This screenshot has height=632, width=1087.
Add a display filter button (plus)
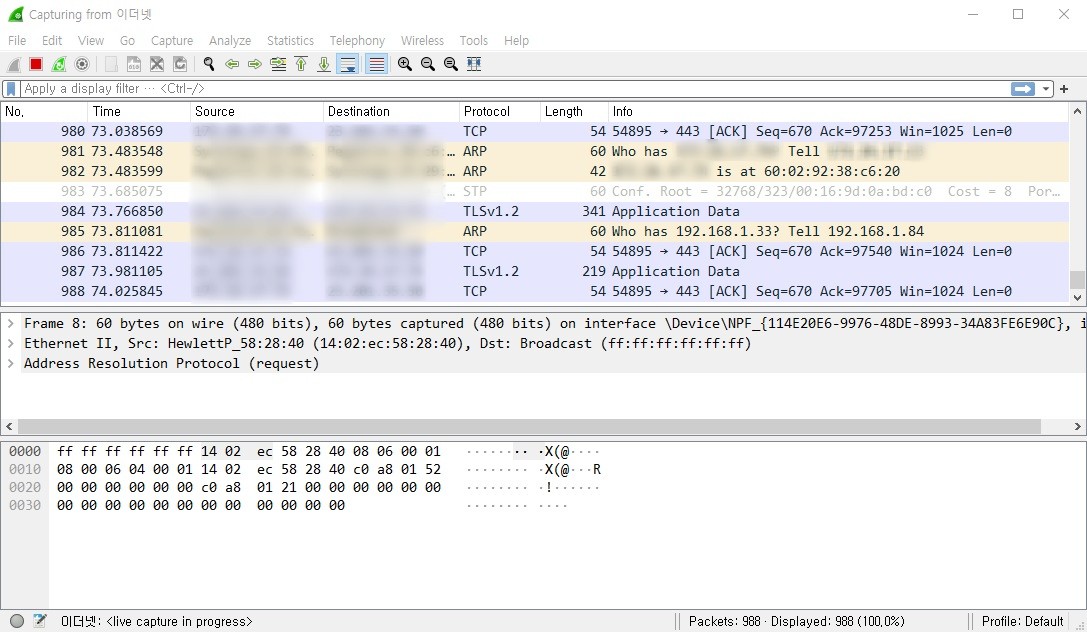click(x=1064, y=89)
